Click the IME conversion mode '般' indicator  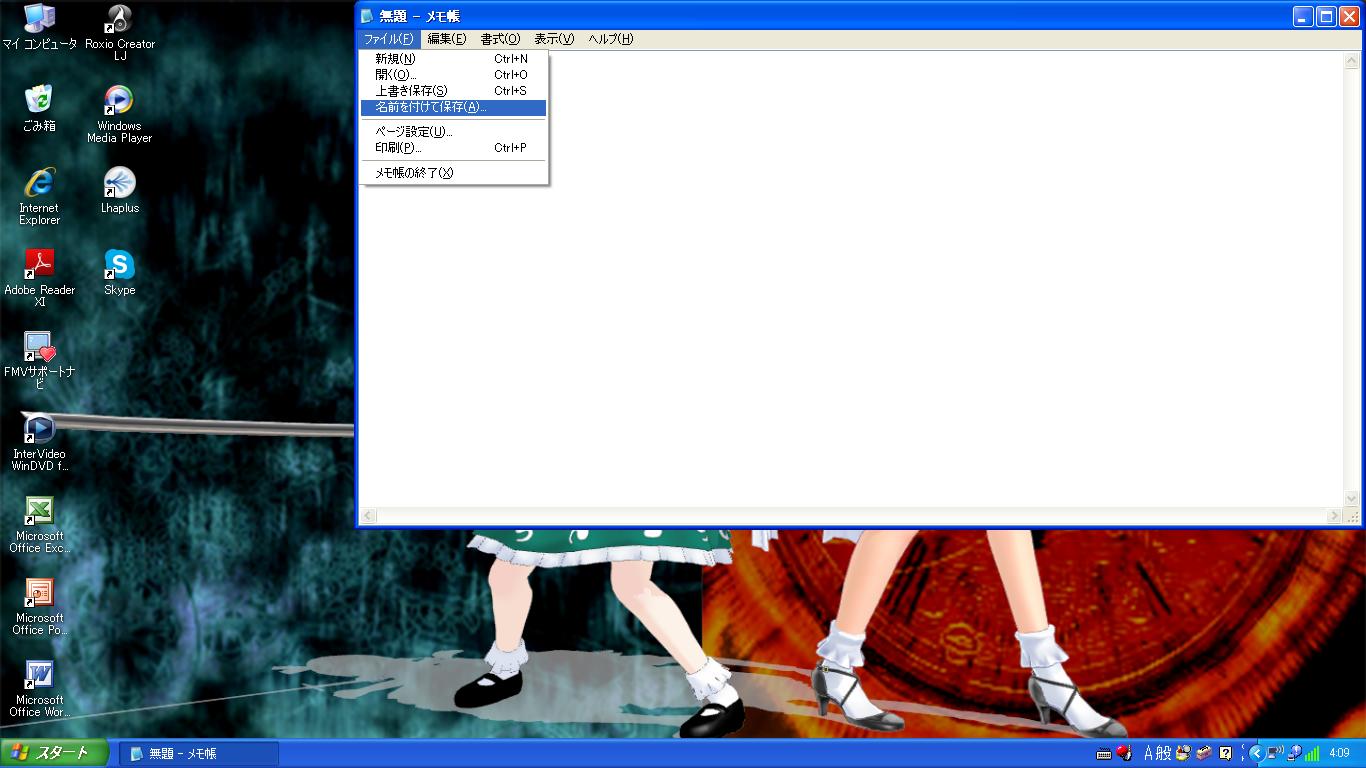[x=1165, y=753]
